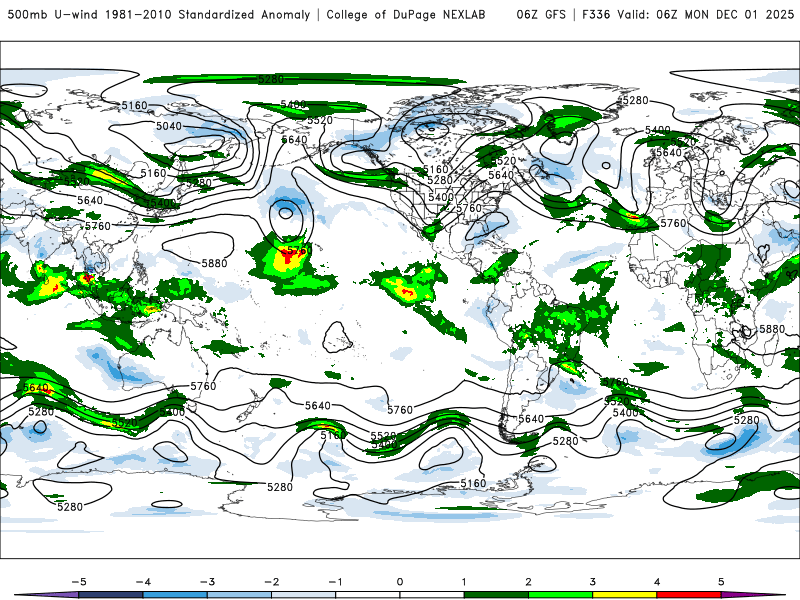Image resolution: width=800 pixels, height=600 pixels.
Task: Click the "4" colorbar tick label
Action: 657,582
